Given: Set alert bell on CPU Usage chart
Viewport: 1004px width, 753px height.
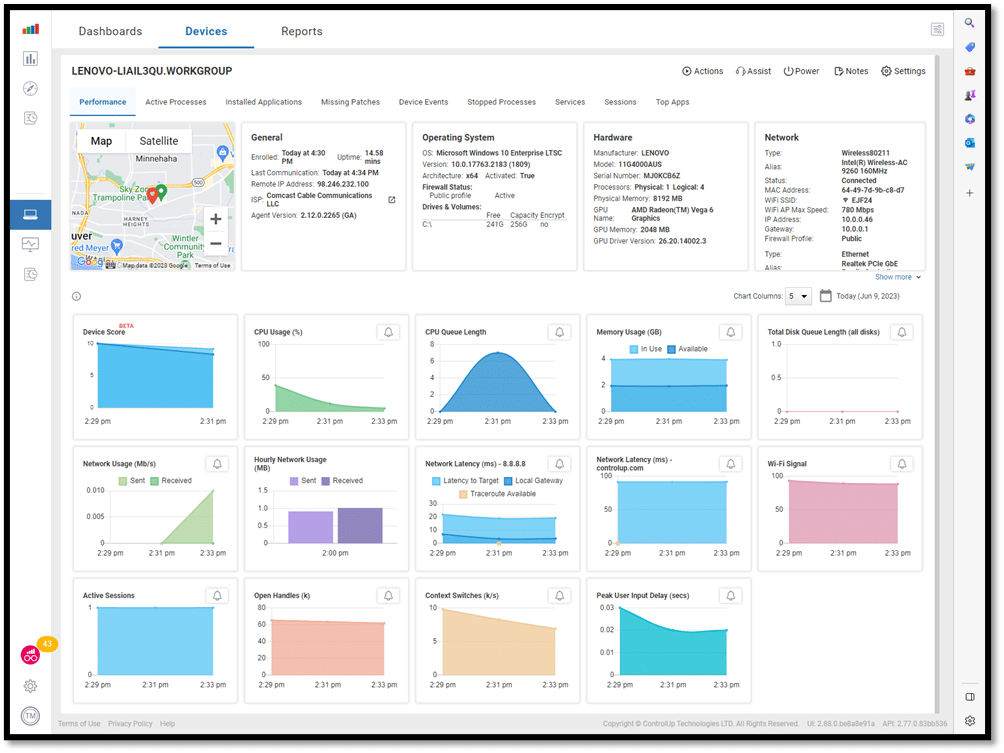Looking at the screenshot, I should click(x=388, y=332).
